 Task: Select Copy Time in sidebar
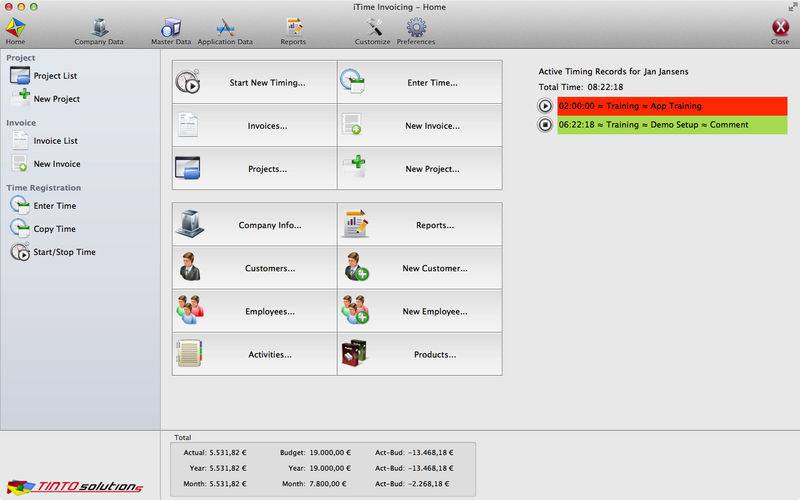(x=43, y=229)
